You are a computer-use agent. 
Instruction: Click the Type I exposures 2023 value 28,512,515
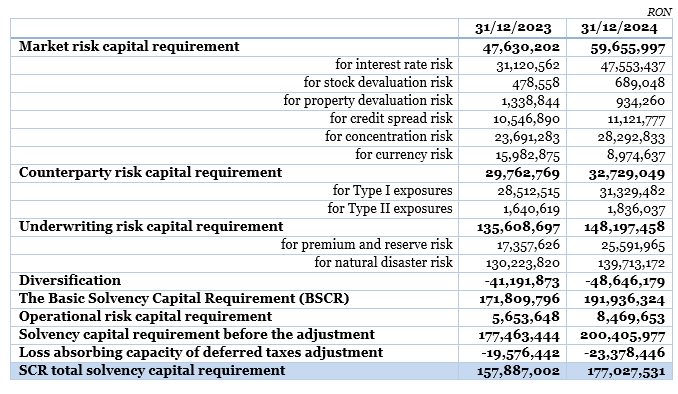pyautogui.click(x=528, y=191)
